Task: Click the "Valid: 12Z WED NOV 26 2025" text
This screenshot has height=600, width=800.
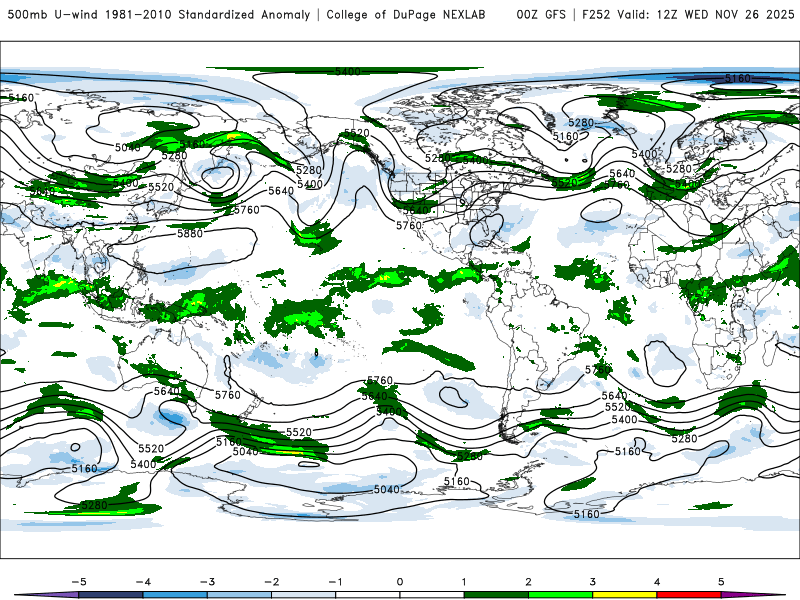Action: point(706,14)
